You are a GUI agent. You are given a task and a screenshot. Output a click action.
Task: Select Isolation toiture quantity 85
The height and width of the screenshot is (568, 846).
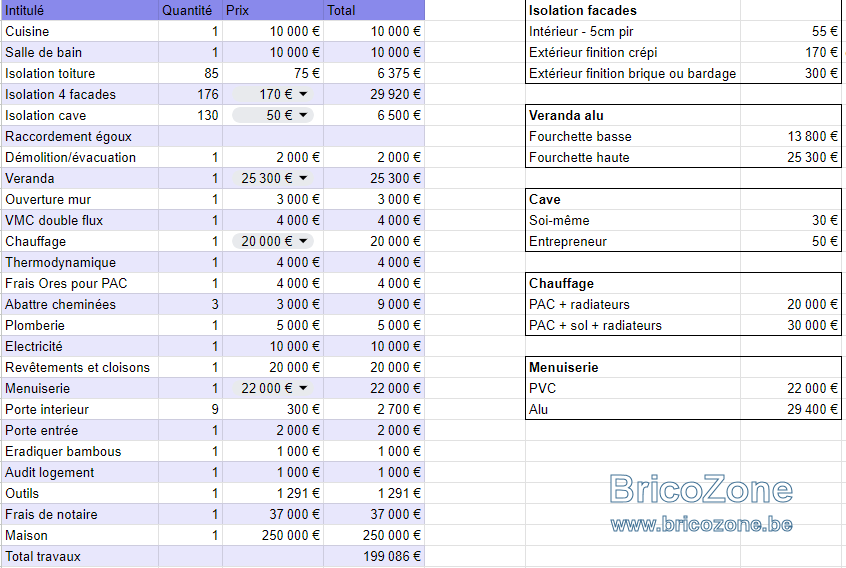click(x=190, y=73)
